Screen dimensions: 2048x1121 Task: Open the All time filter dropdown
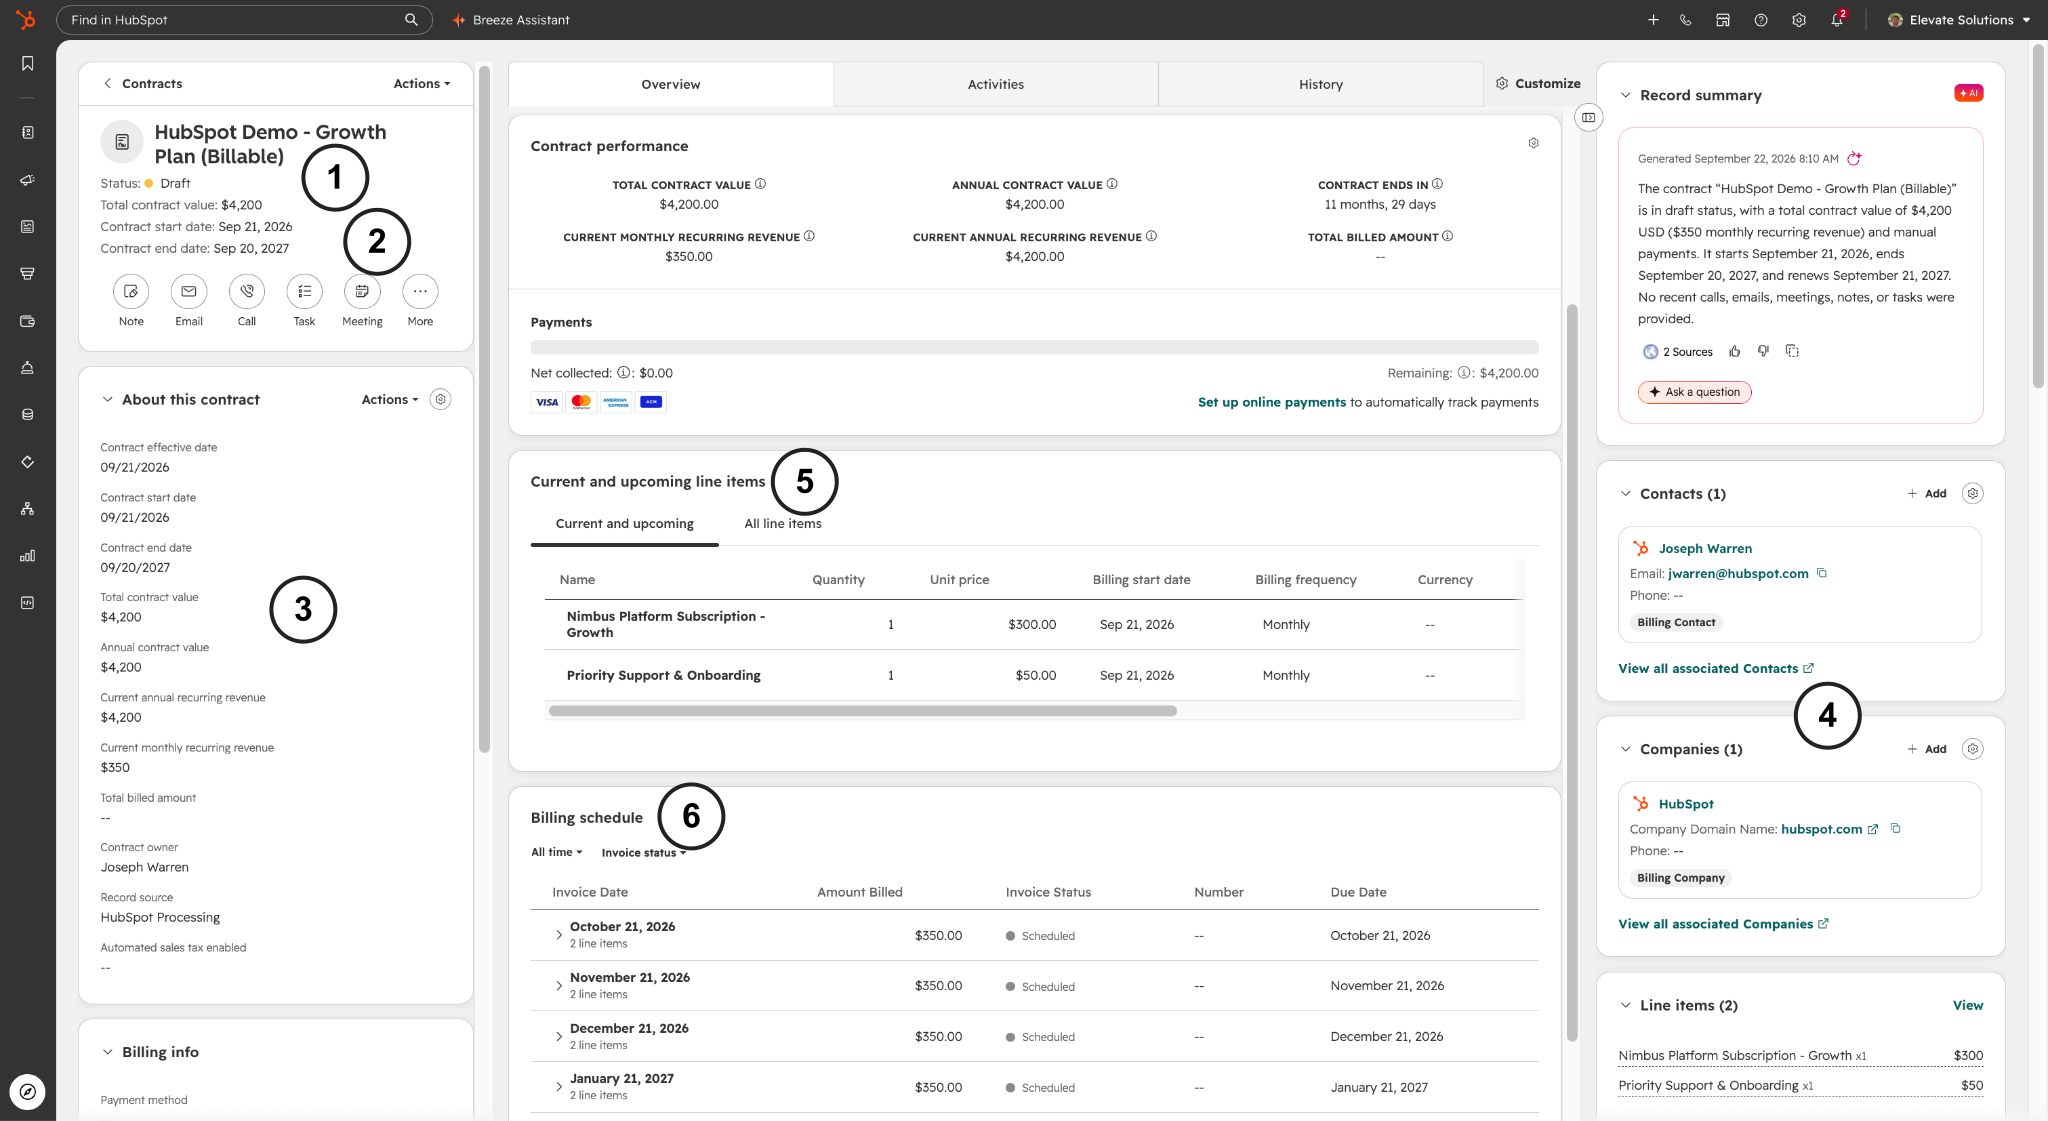click(557, 852)
